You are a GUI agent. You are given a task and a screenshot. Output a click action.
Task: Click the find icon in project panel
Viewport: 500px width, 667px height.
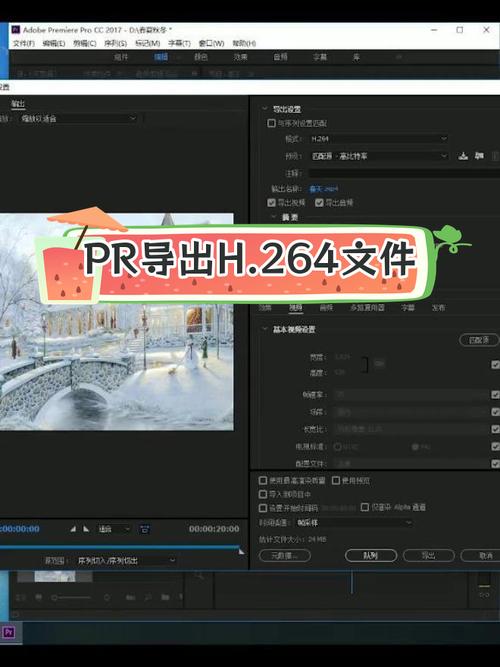coord(148,597)
